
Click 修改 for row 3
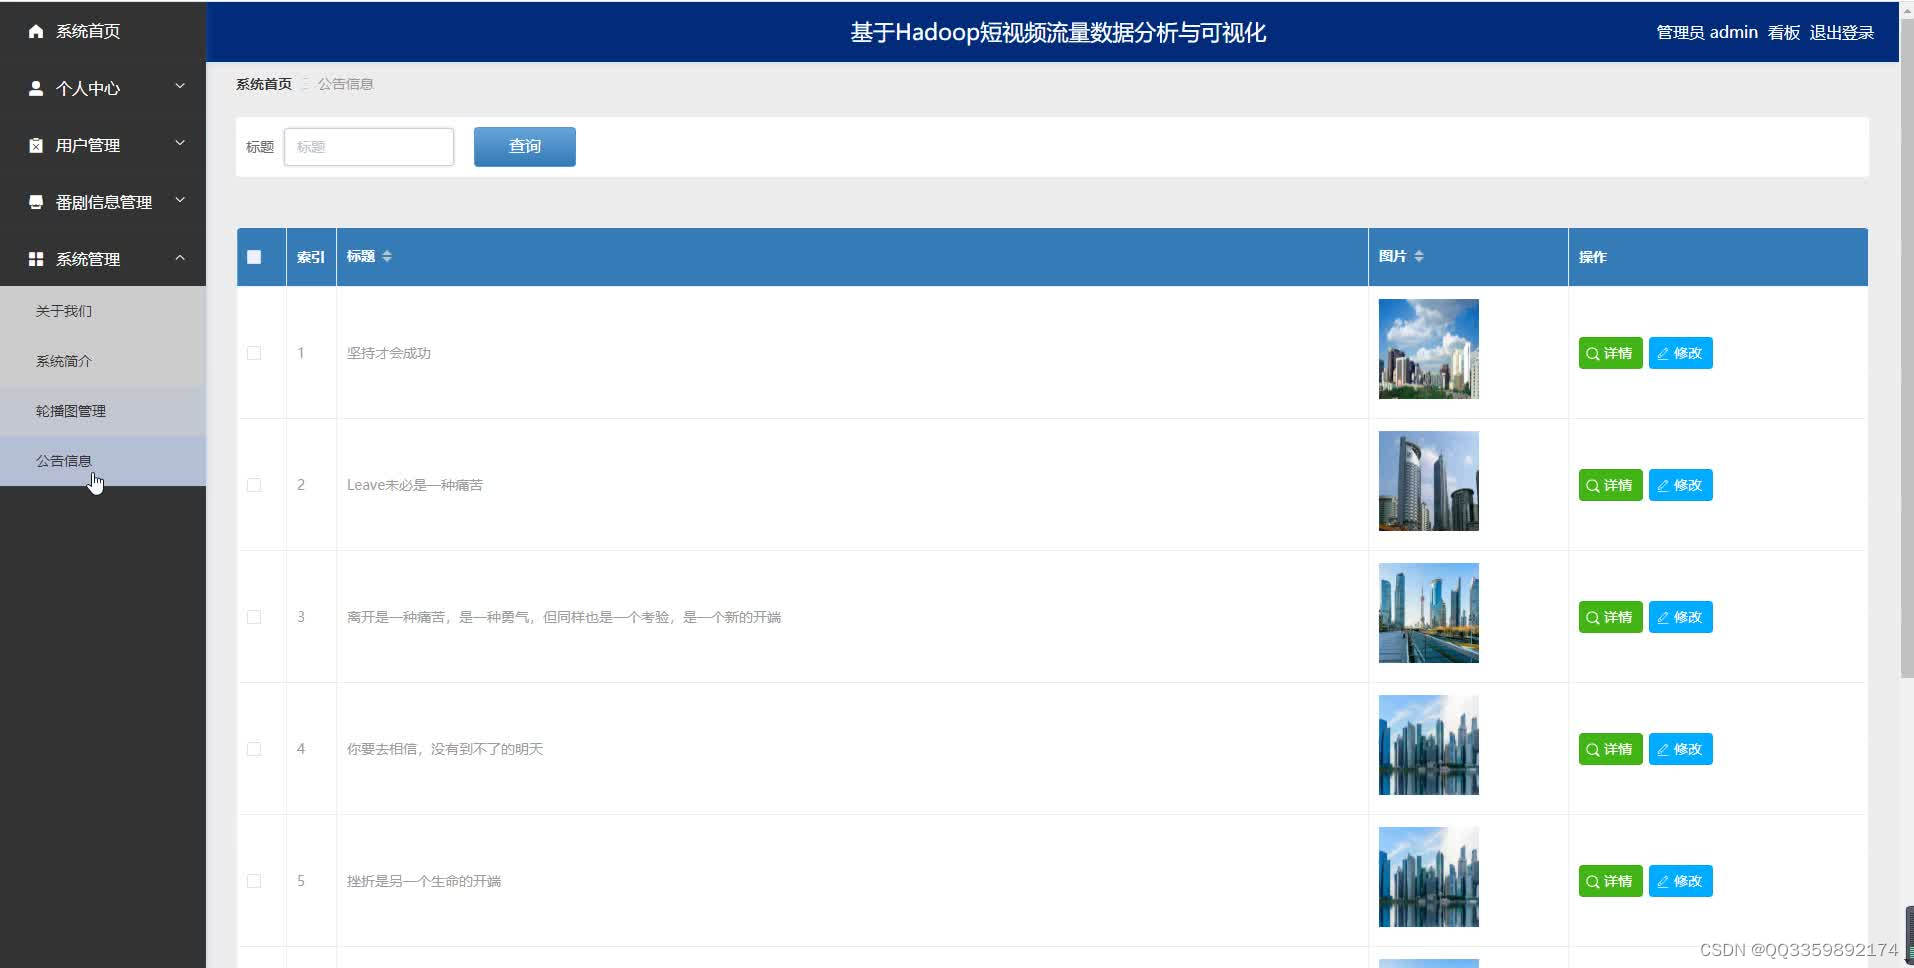tap(1680, 617)
